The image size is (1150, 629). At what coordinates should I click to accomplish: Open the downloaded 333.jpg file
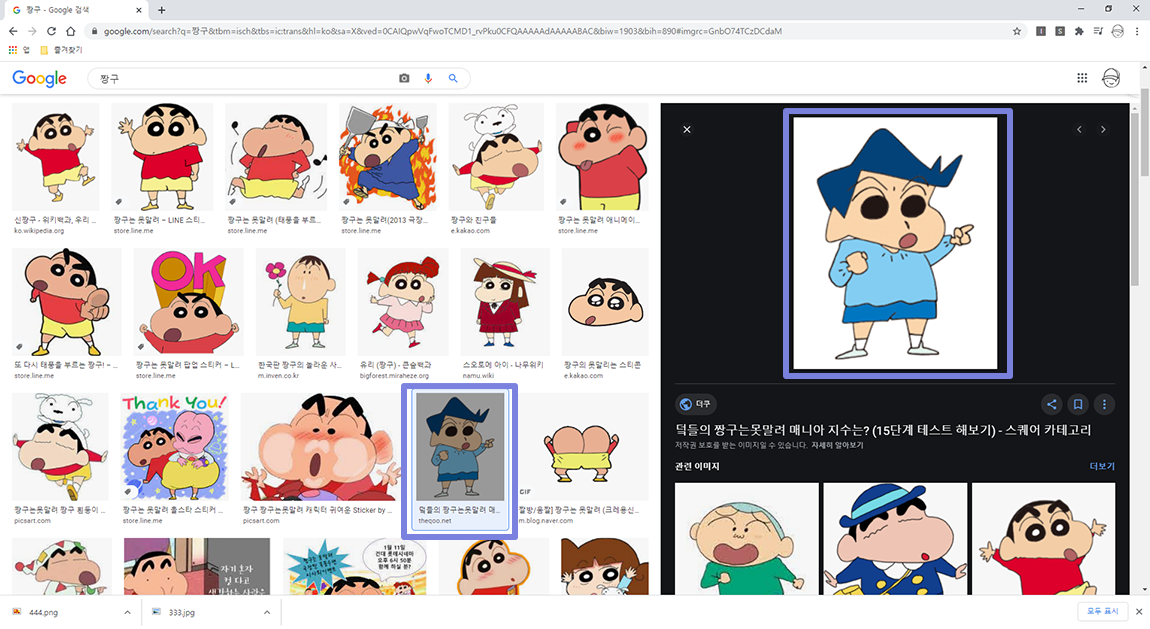click(183, 612)
